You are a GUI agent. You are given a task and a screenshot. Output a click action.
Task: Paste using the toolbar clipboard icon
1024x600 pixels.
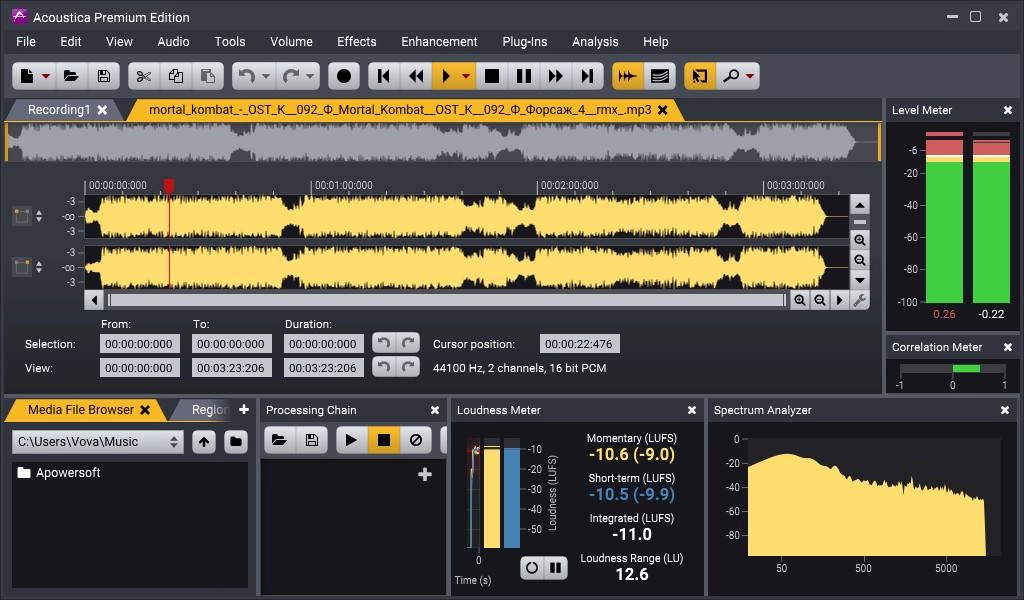tap(208, 76)
